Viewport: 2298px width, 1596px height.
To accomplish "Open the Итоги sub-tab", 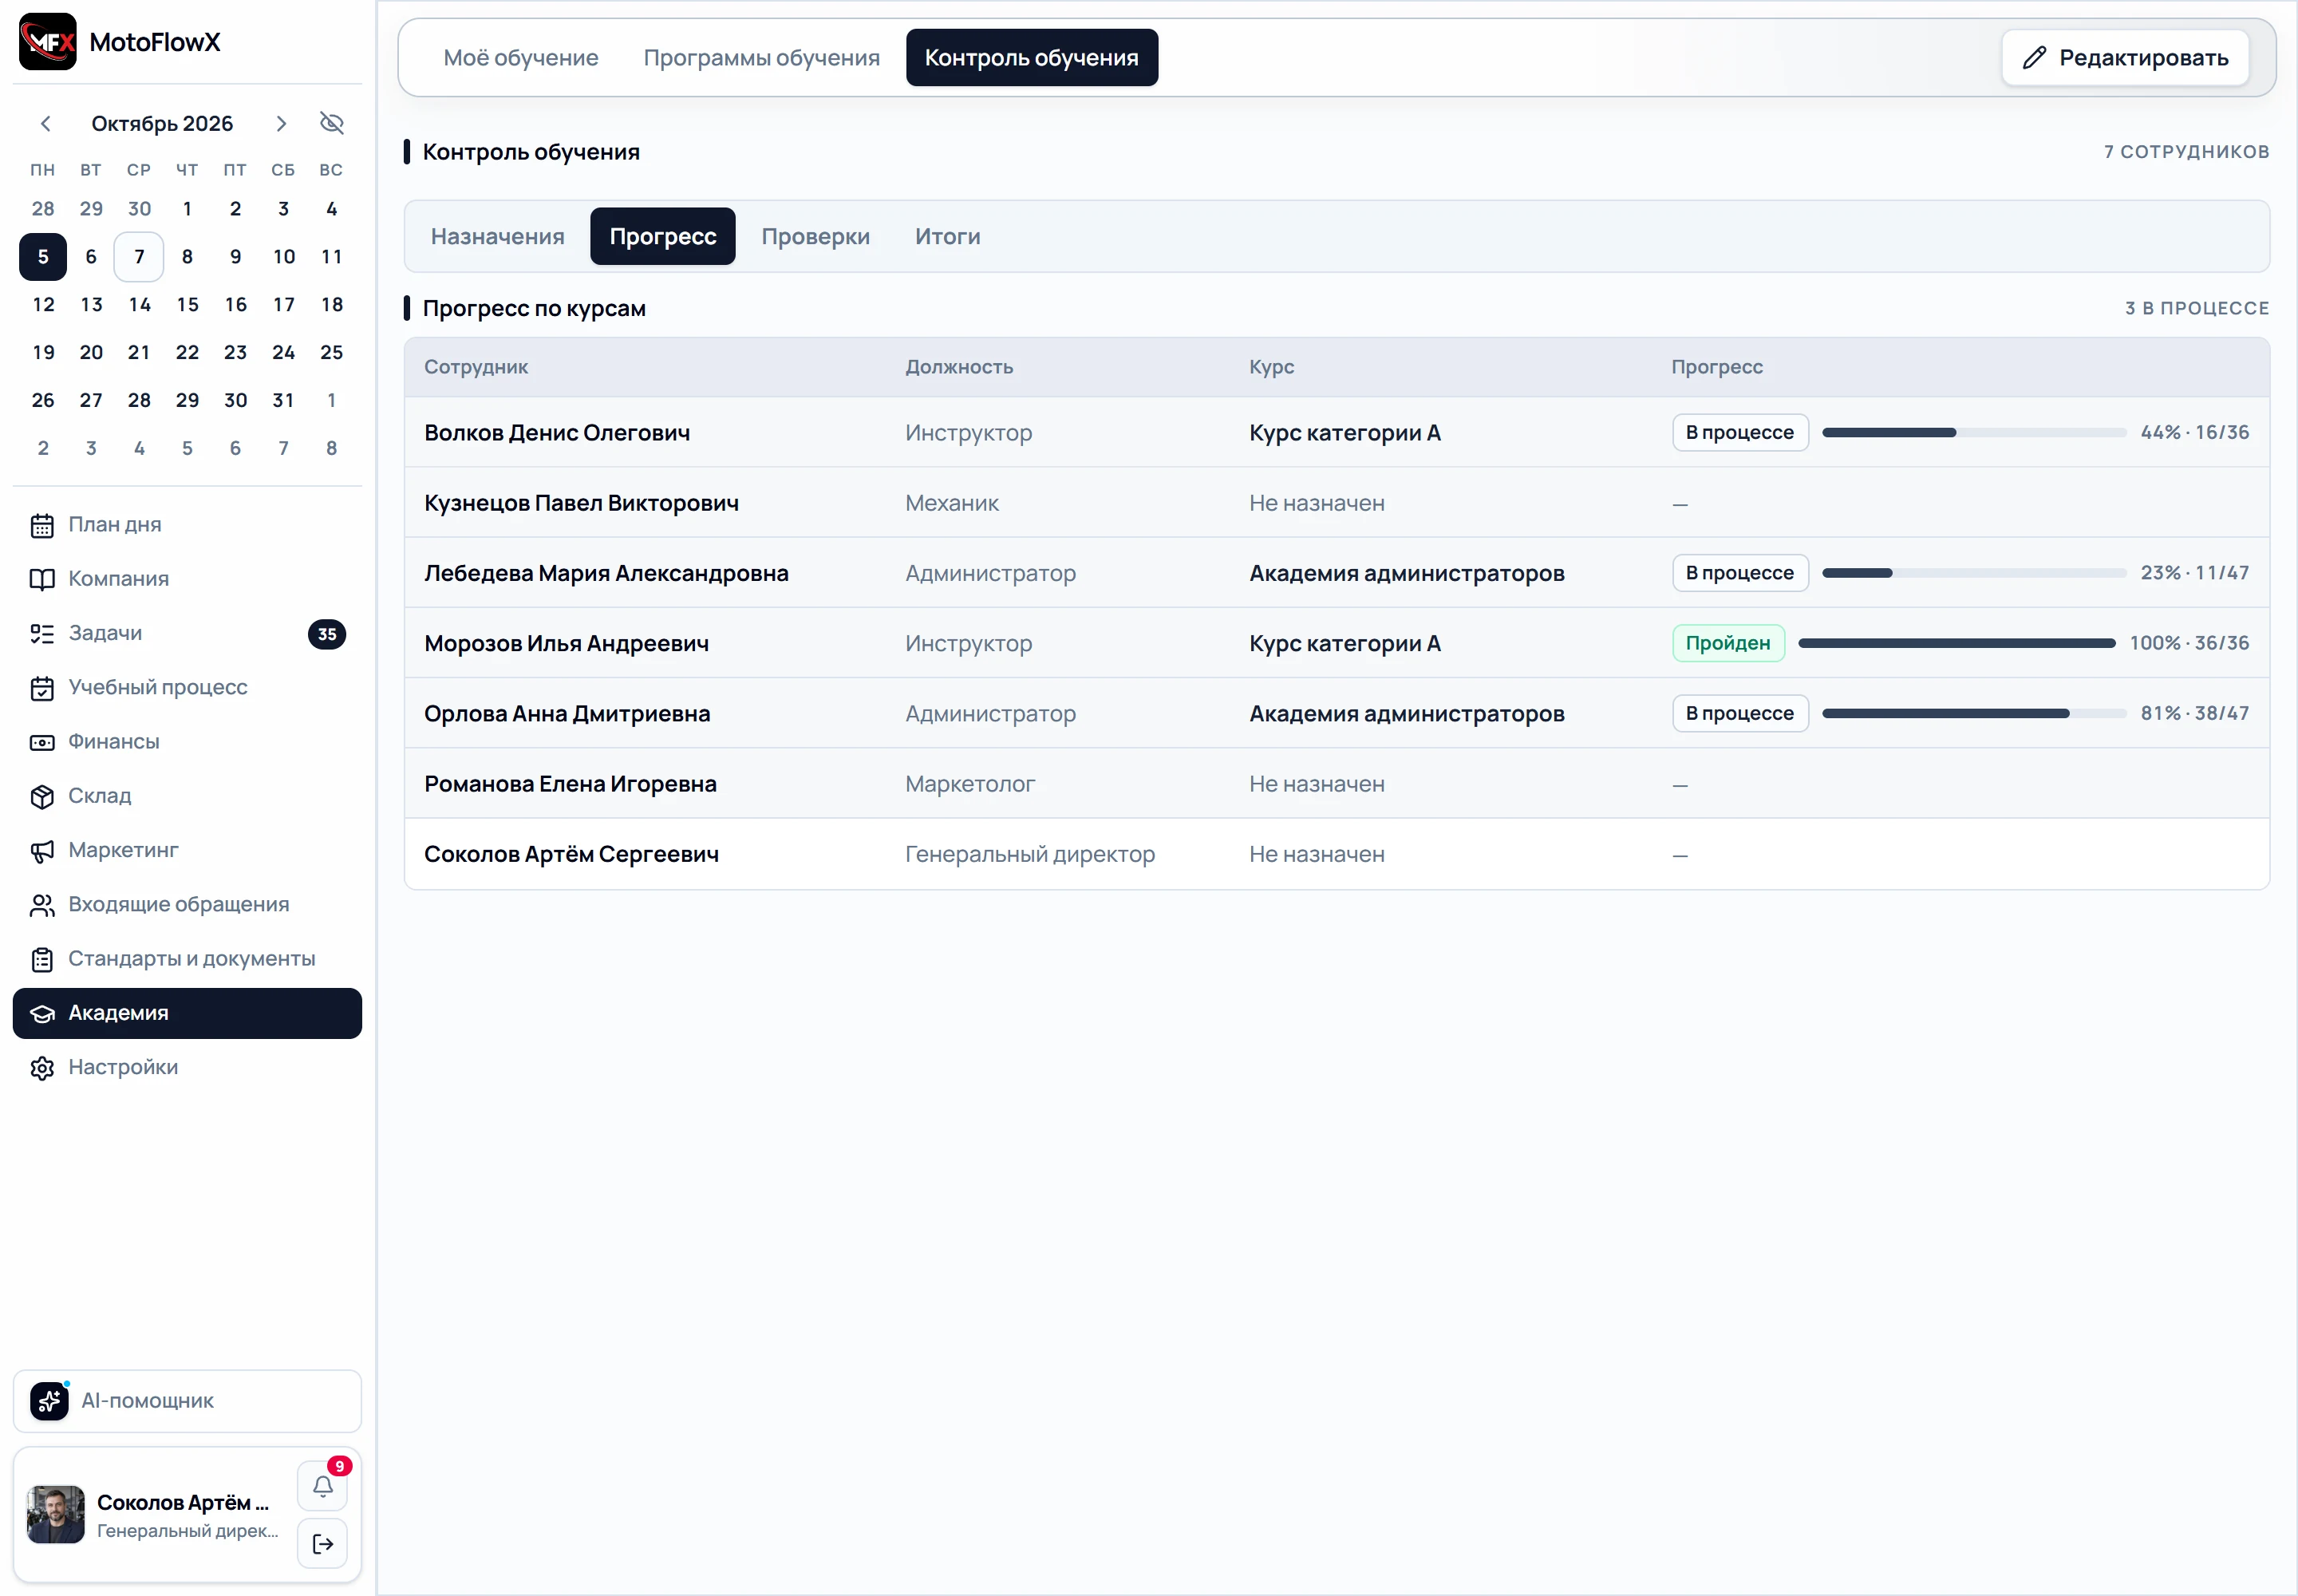I will pos(948,237).
